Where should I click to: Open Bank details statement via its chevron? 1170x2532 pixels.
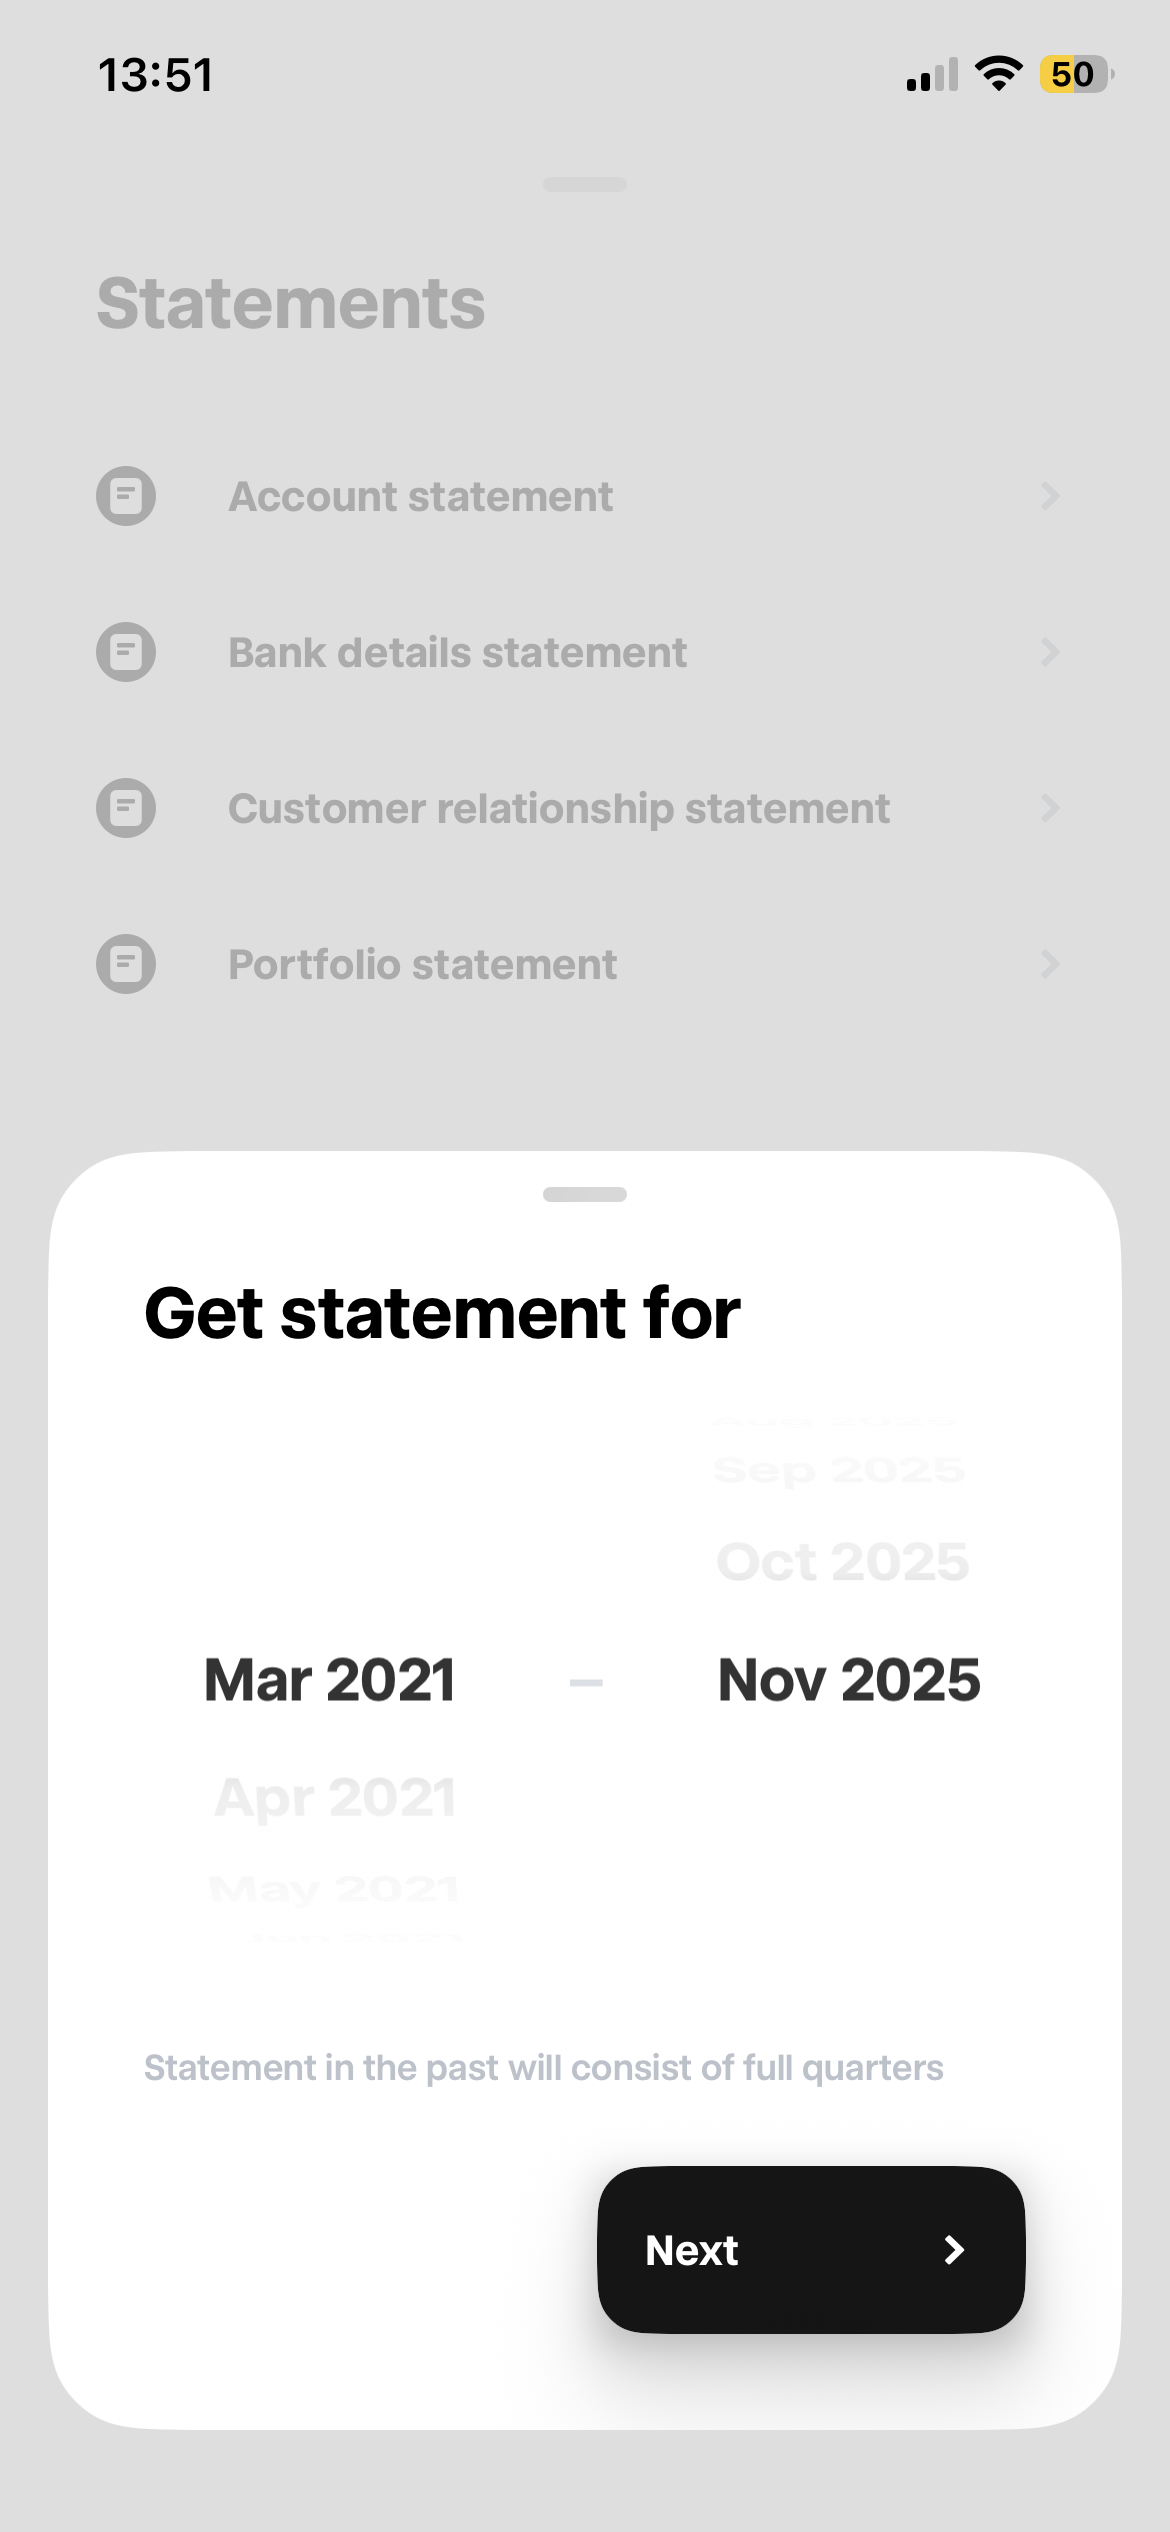[1049, 652]
